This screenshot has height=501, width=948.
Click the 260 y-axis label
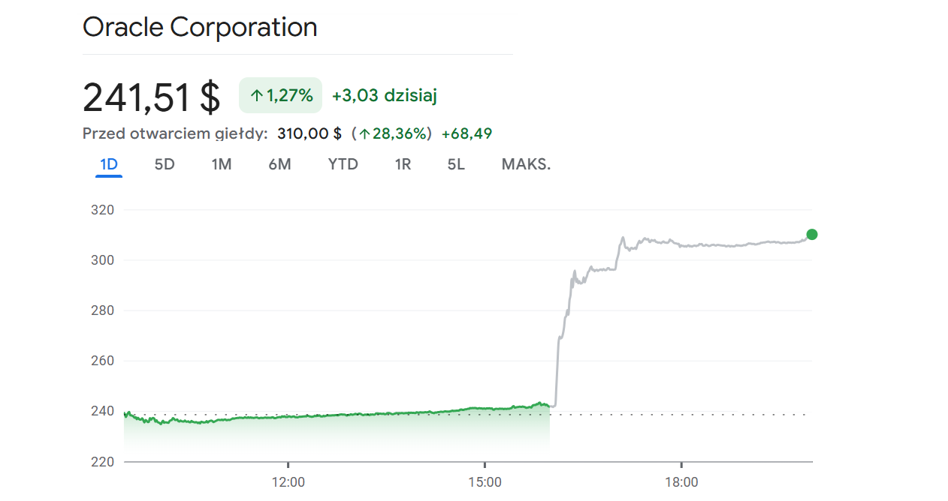point(102,361)
